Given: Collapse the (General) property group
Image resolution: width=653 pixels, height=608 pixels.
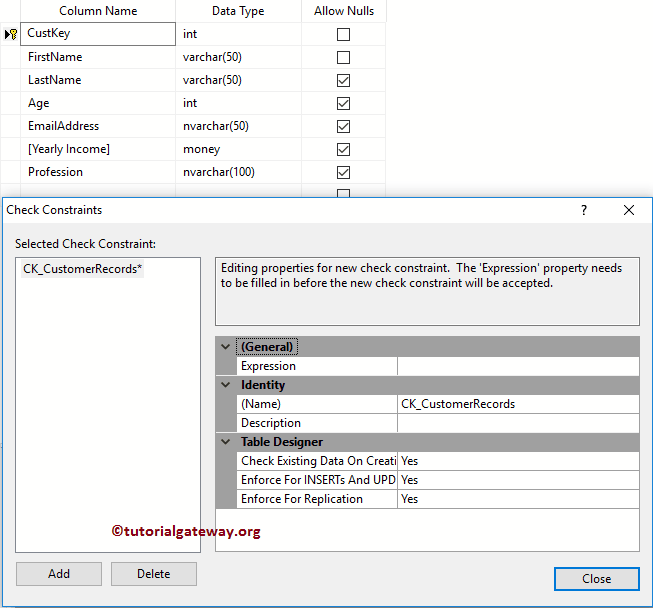Looking at the screenshot, I should (225, 346).
